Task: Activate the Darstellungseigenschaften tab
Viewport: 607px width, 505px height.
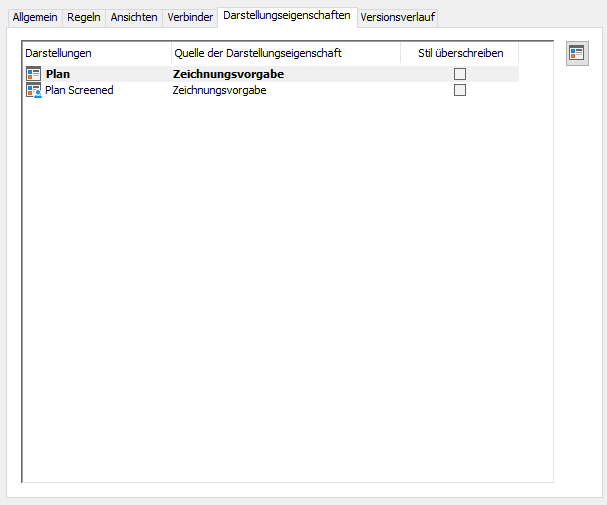Action: (x=287, y=16)
